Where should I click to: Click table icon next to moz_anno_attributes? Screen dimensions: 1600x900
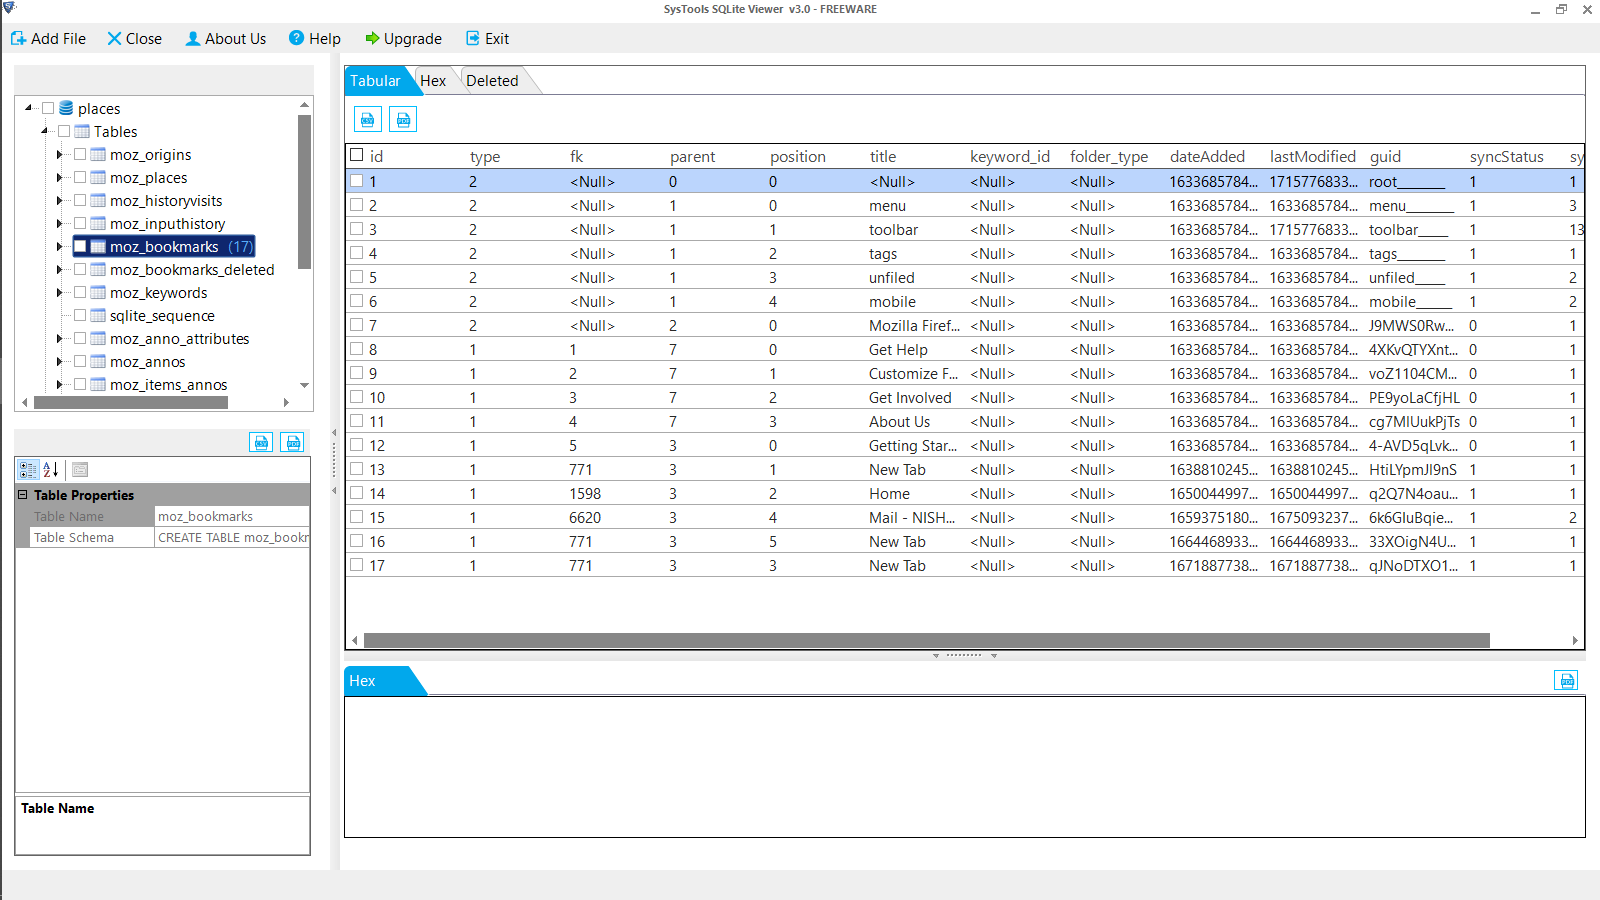pyautogui.click(x=98, y=338)
